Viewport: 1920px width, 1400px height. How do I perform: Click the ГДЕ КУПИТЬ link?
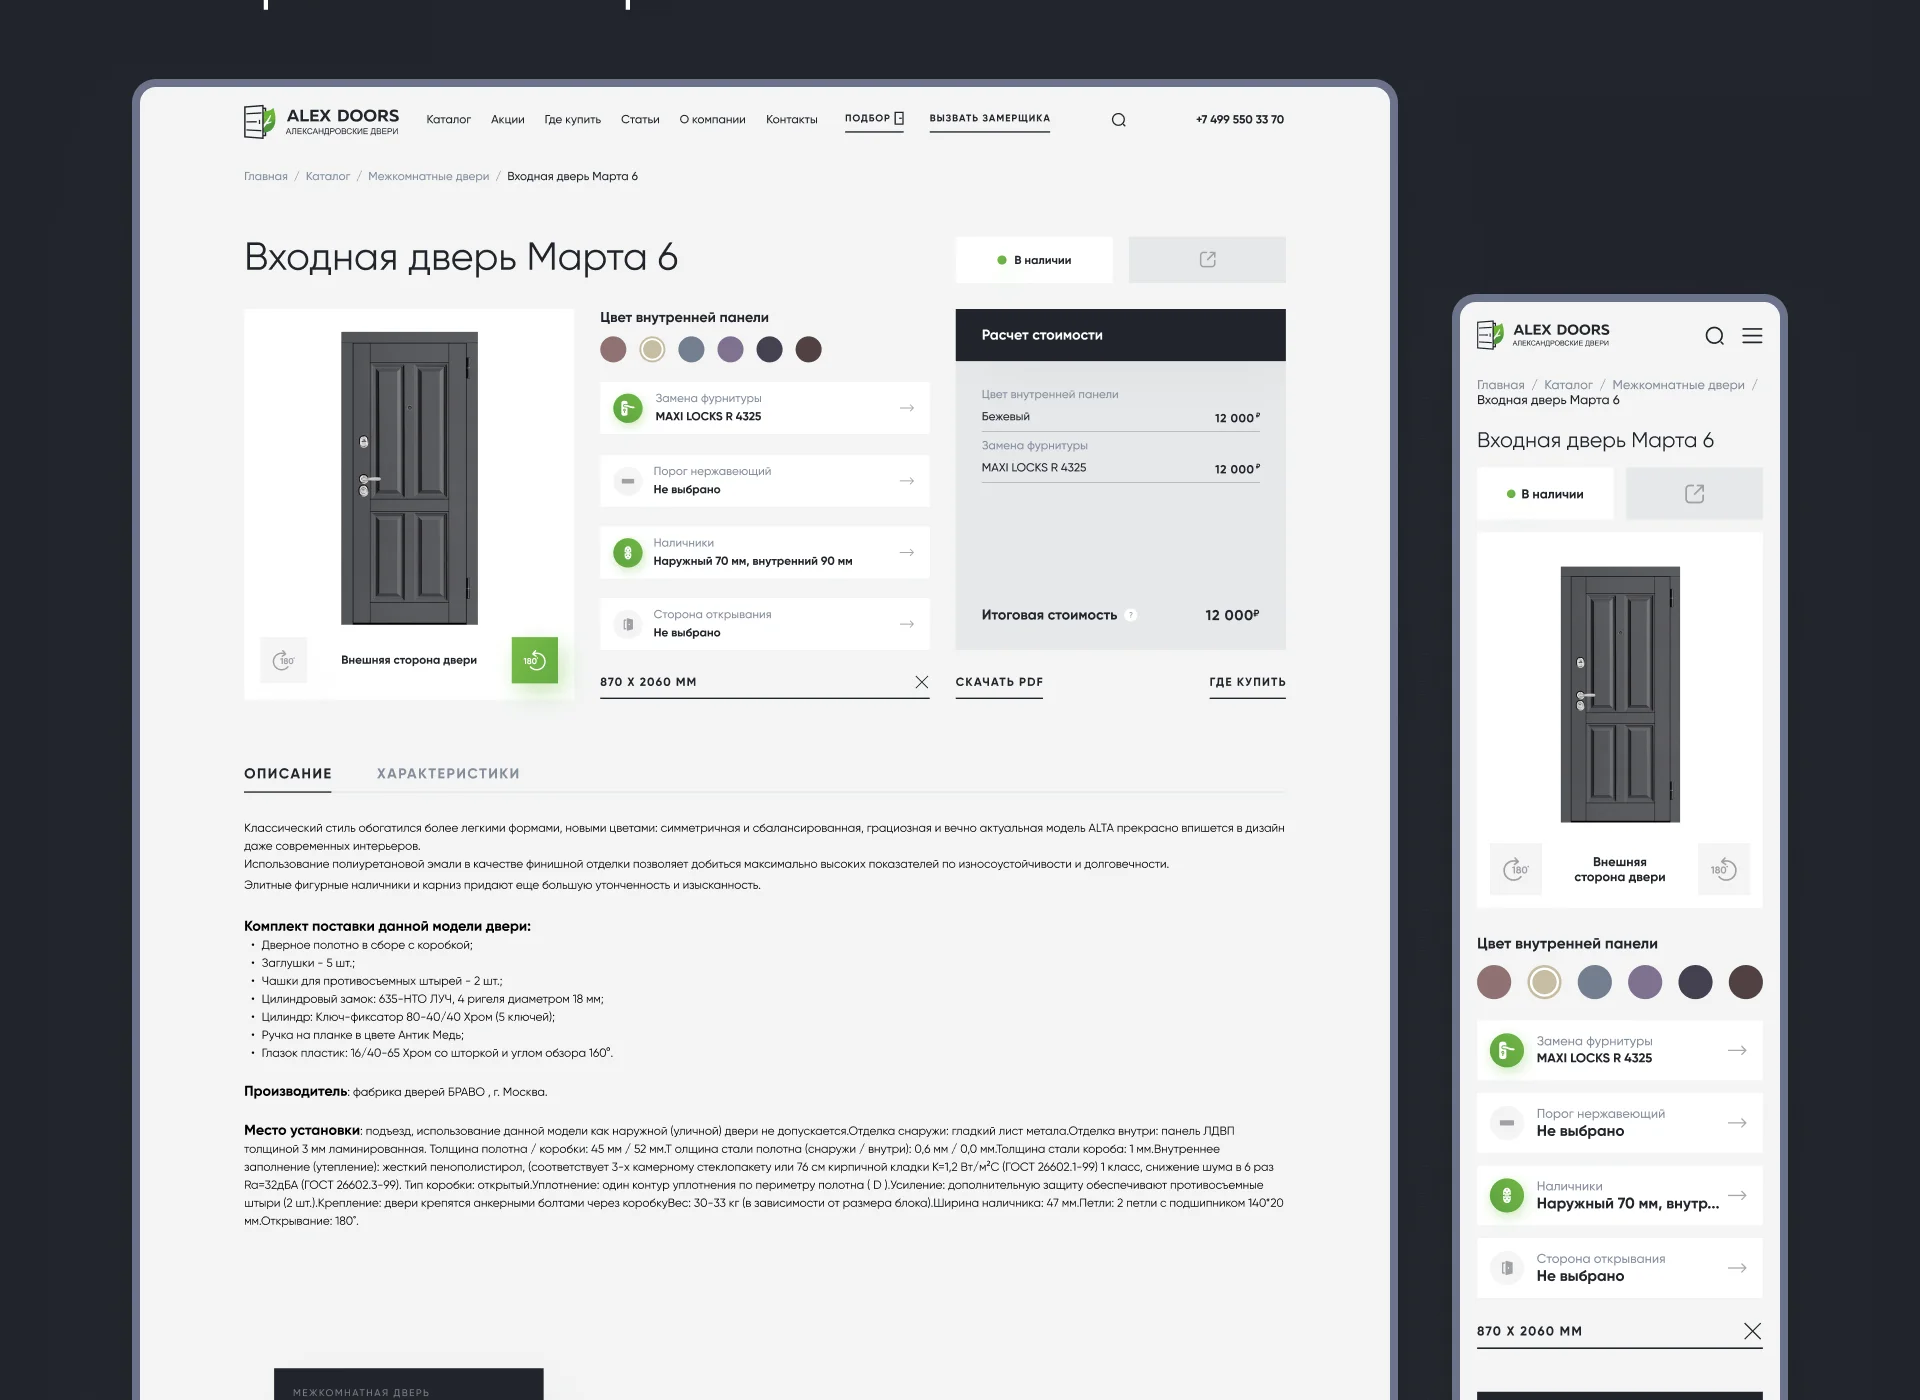[1247, 683]
